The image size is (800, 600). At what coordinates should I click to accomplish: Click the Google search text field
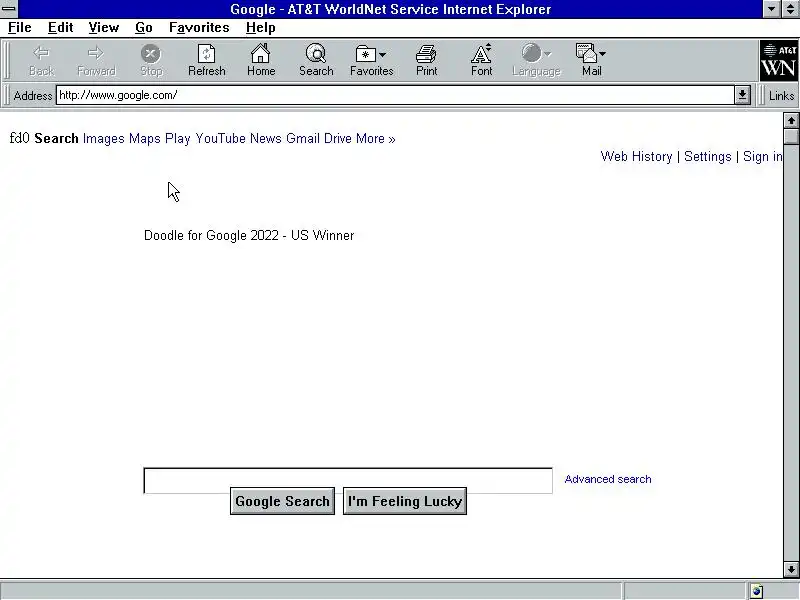tap(348, 481)
